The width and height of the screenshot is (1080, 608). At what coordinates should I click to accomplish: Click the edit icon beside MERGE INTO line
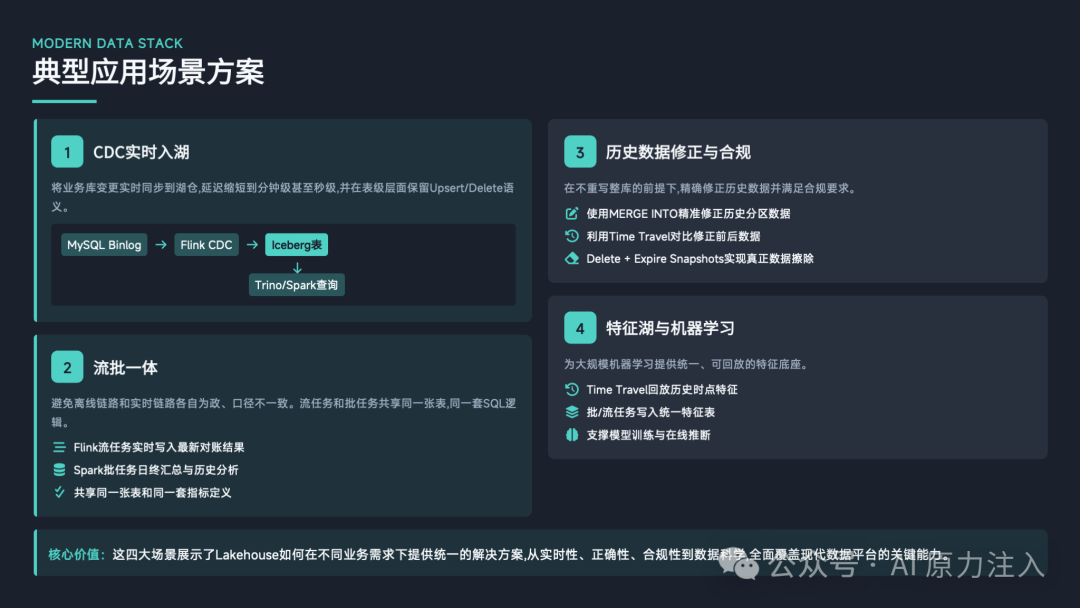(x=572, y=213)
